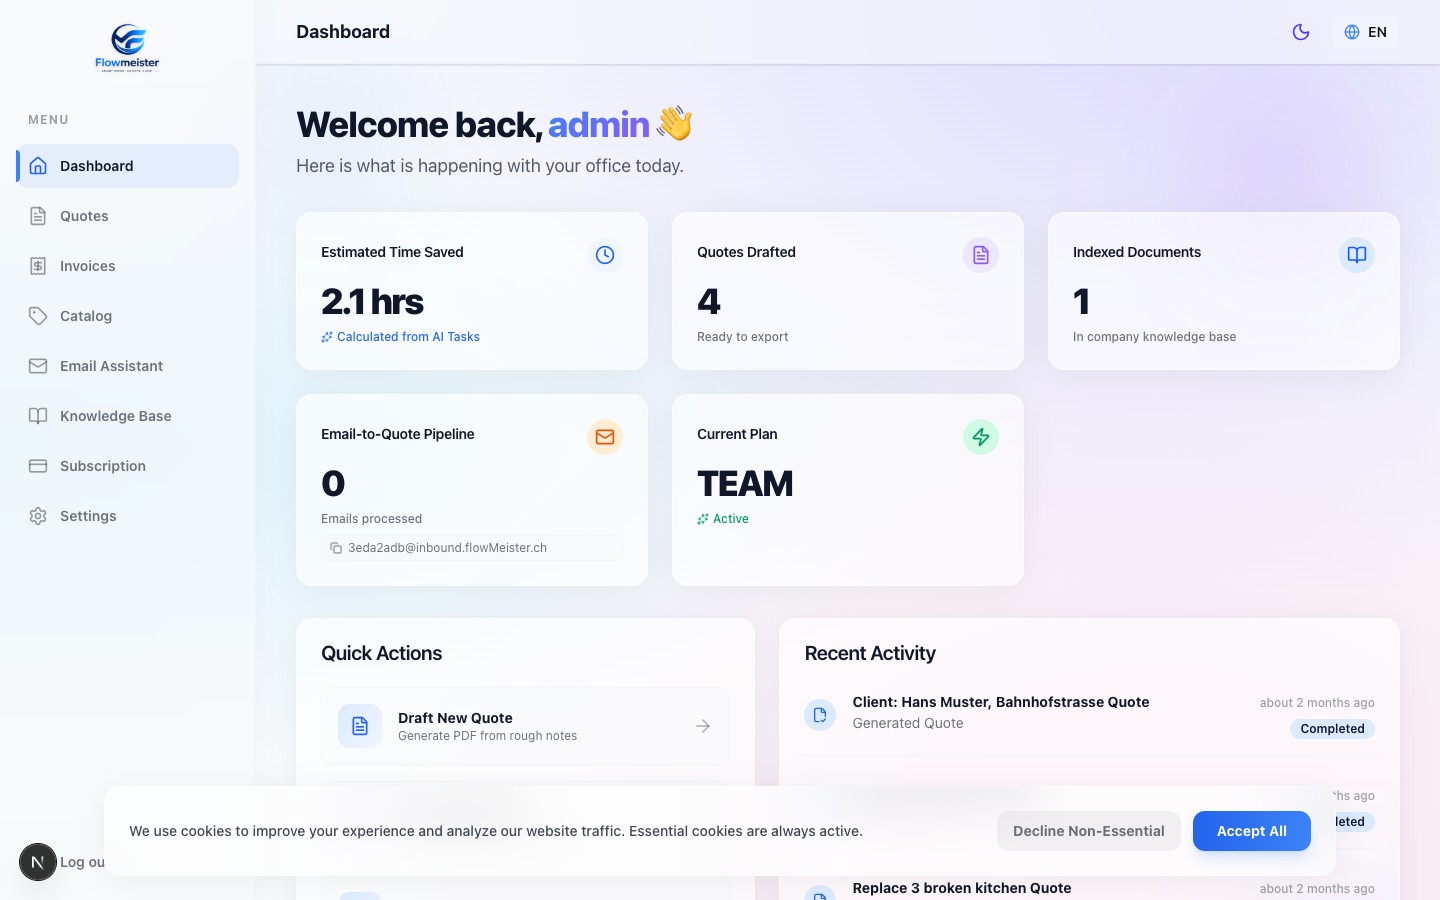Toggle dark mode moon icon
The width and height of the screenshot is (1440, 900).
(x=1301, y=32)
